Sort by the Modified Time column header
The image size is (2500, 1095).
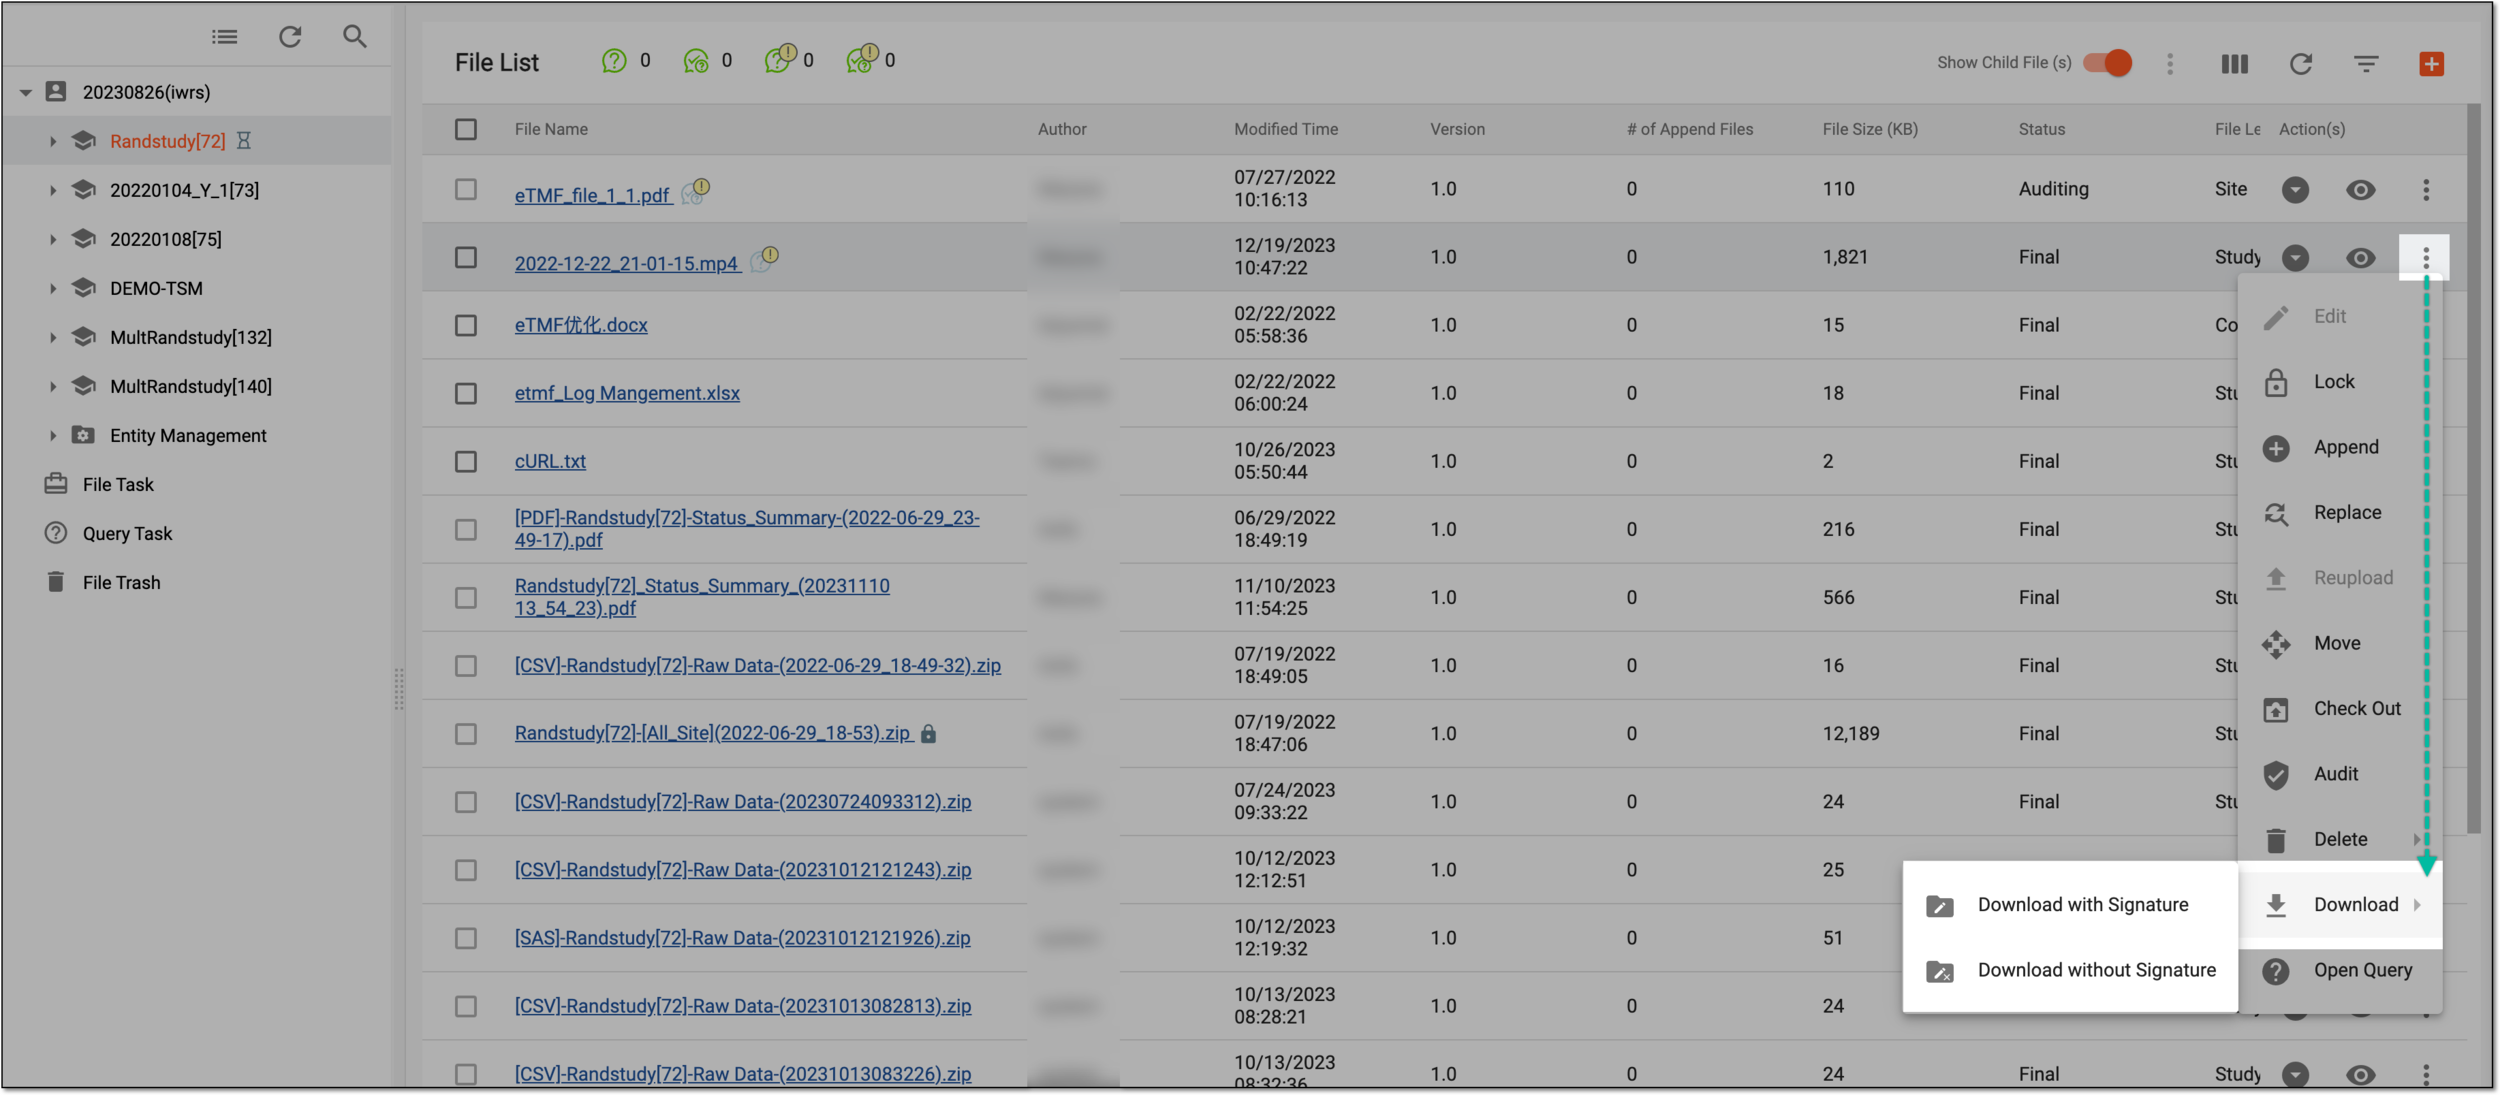[x=1286, y=130]
